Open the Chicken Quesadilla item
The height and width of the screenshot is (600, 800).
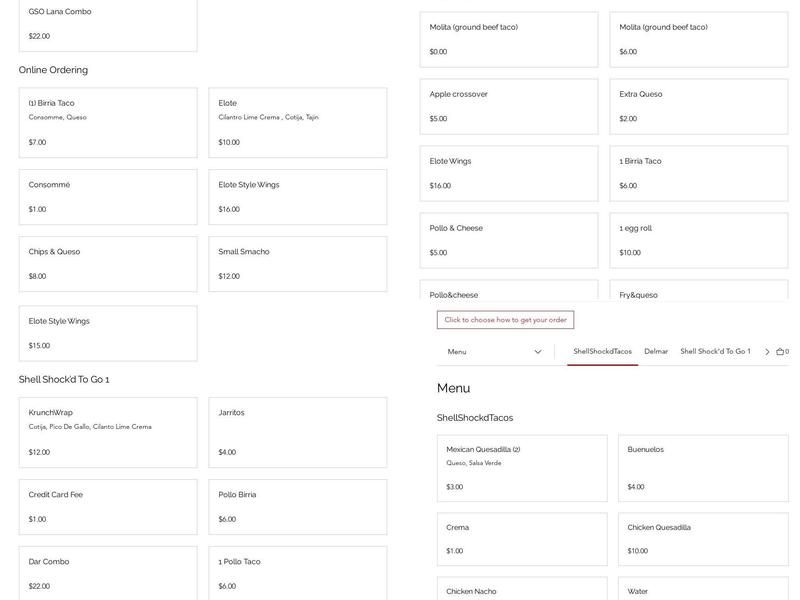tap(702, 539)
